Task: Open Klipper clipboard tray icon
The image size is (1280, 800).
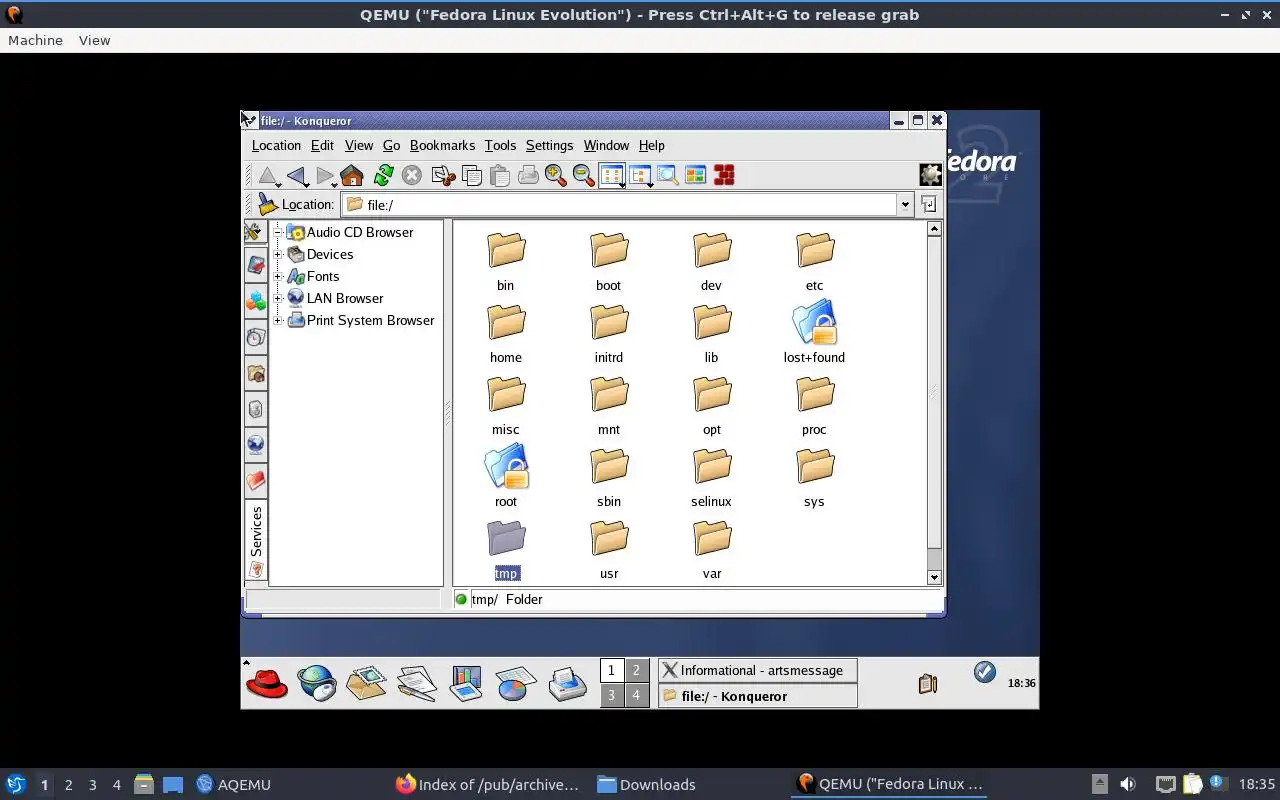Action: click(x=928, y=684)
